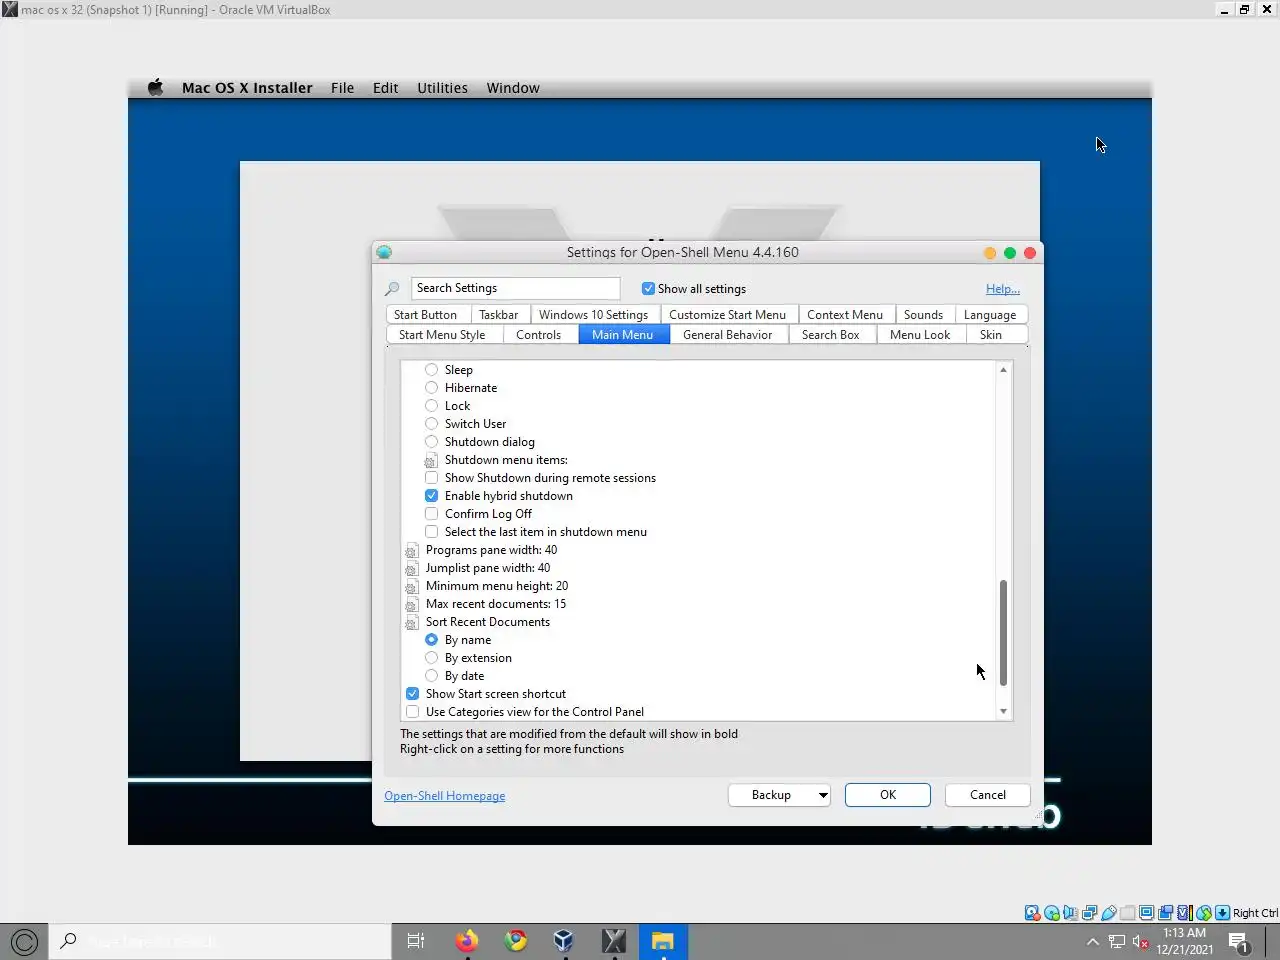Switch to the Mac OS X VM taskbar icon
This screenshot has height=960, width=1280.
click(x=614, y=941)
